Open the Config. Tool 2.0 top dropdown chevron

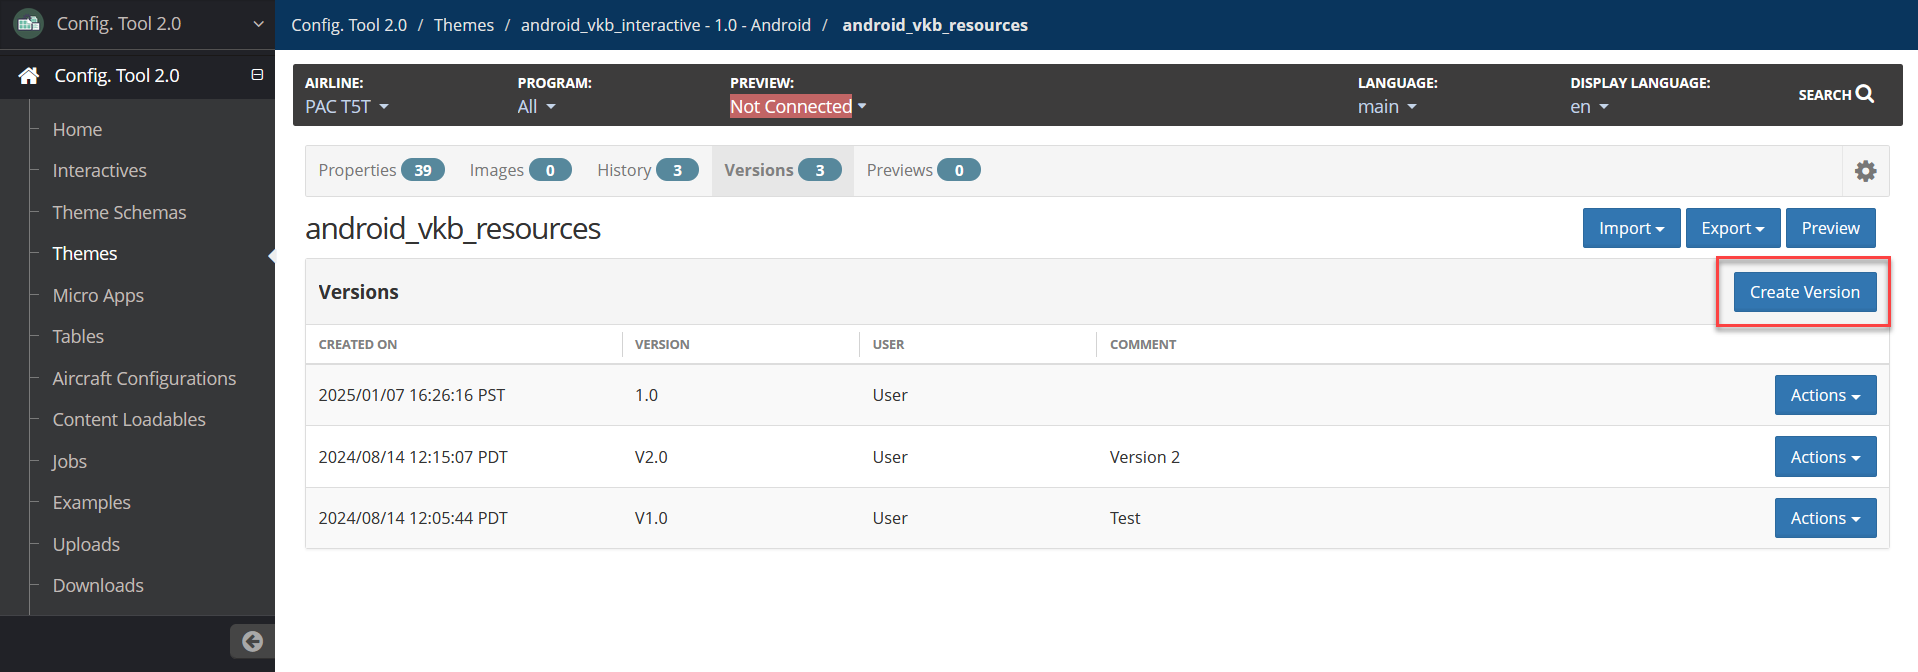coord(258,24)
